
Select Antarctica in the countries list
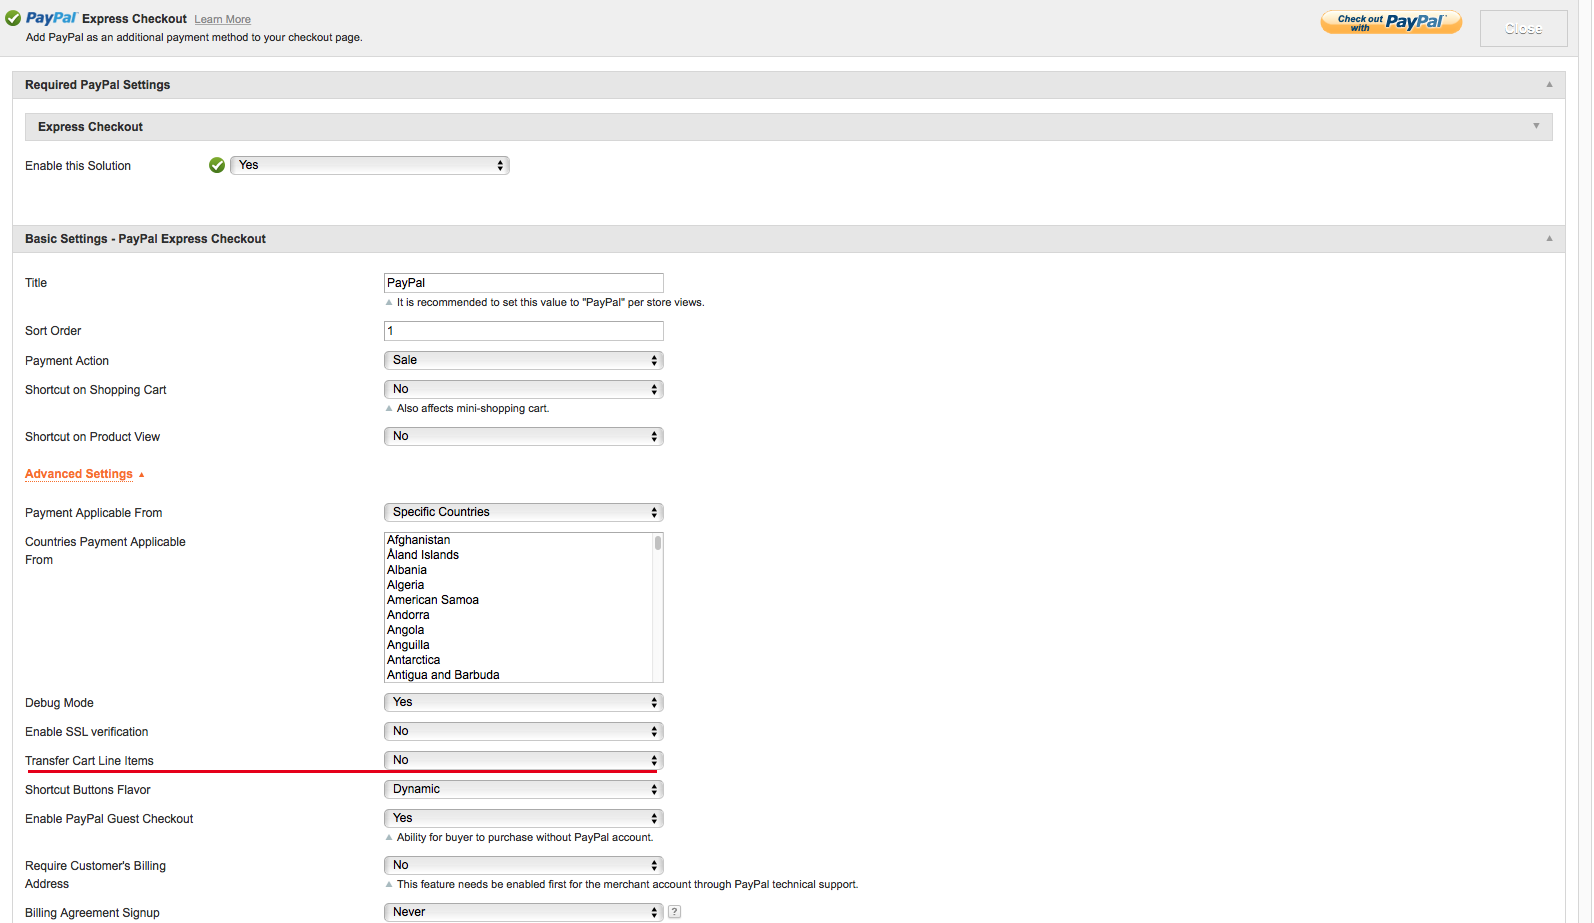414,660
